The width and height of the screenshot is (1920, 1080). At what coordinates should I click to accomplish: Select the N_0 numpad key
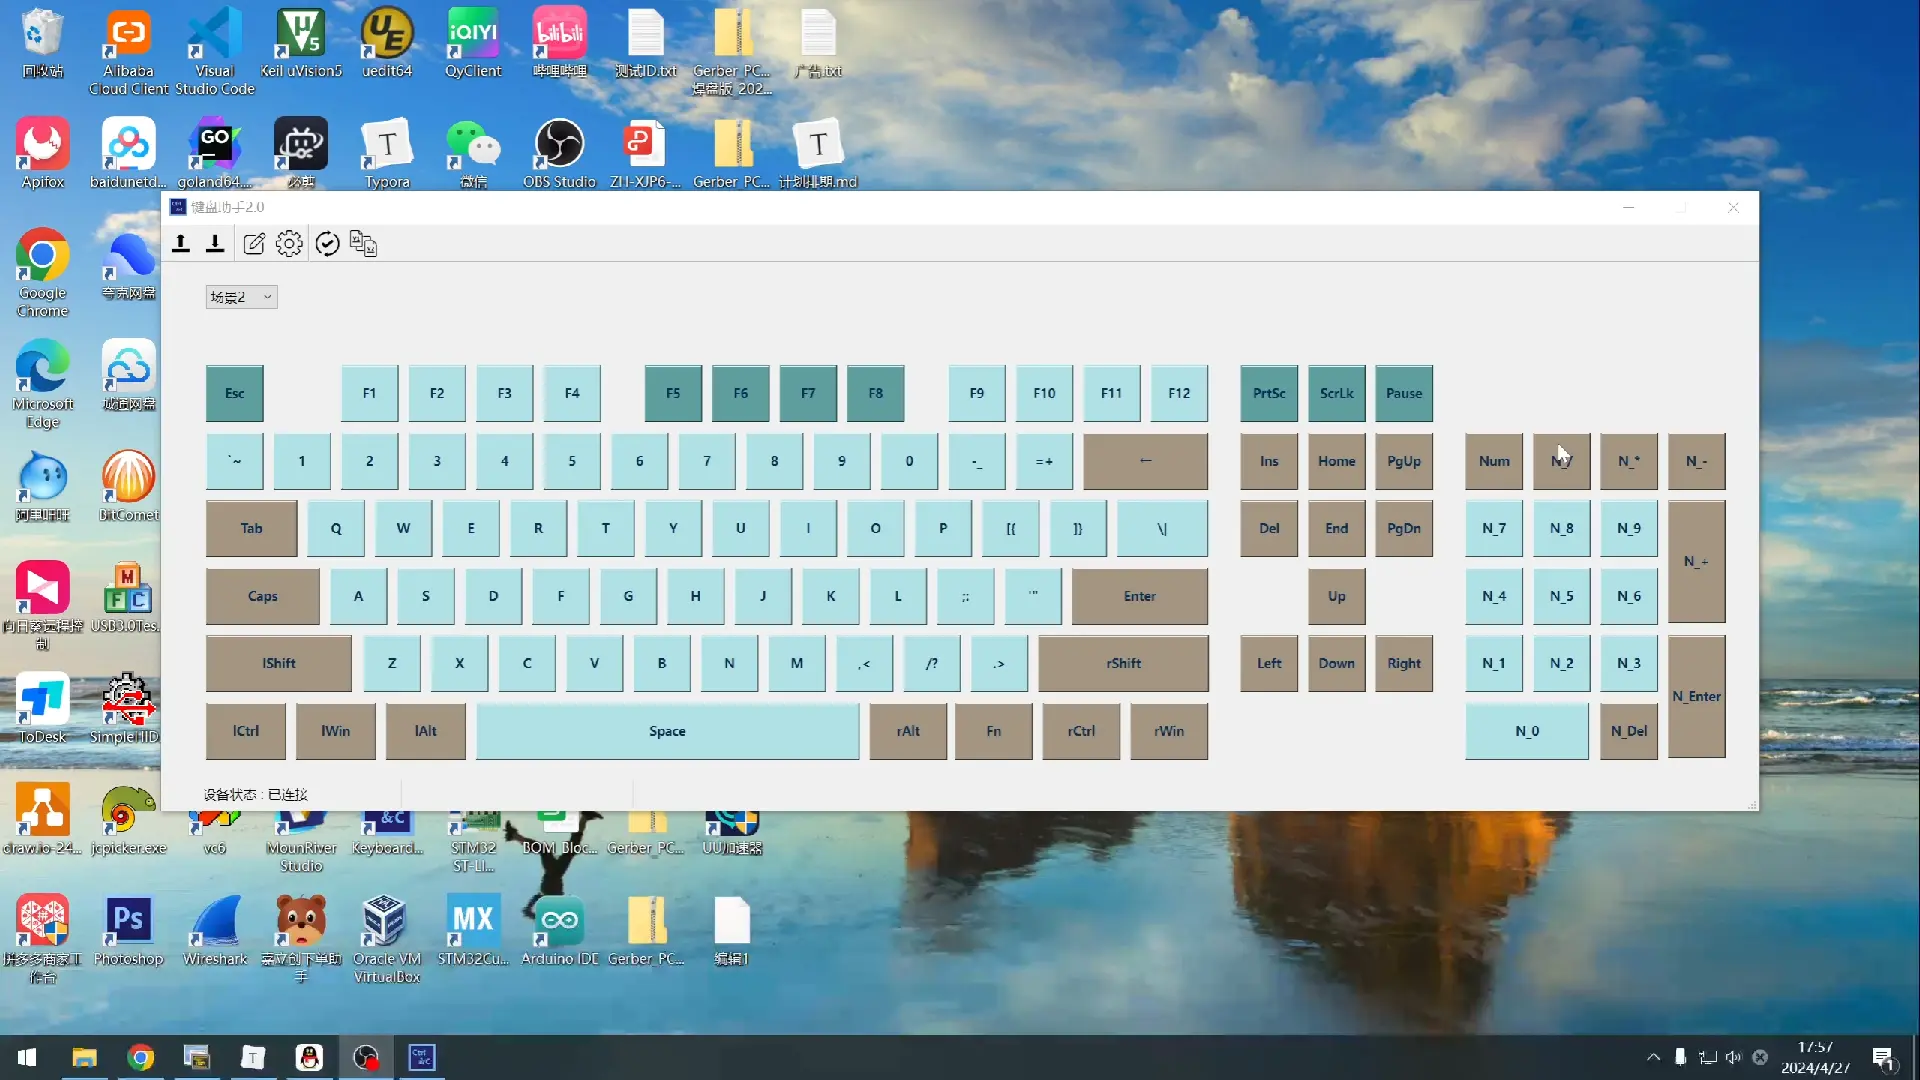(x=1527, y=731)
